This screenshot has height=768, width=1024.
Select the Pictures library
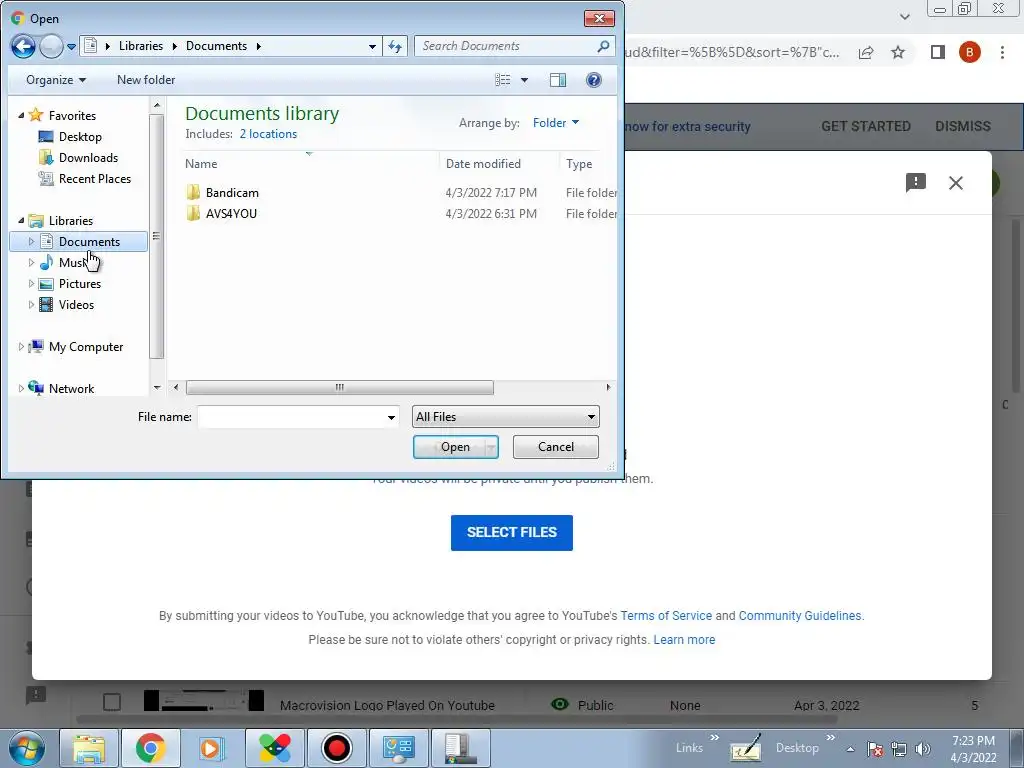tap(80, 283)
